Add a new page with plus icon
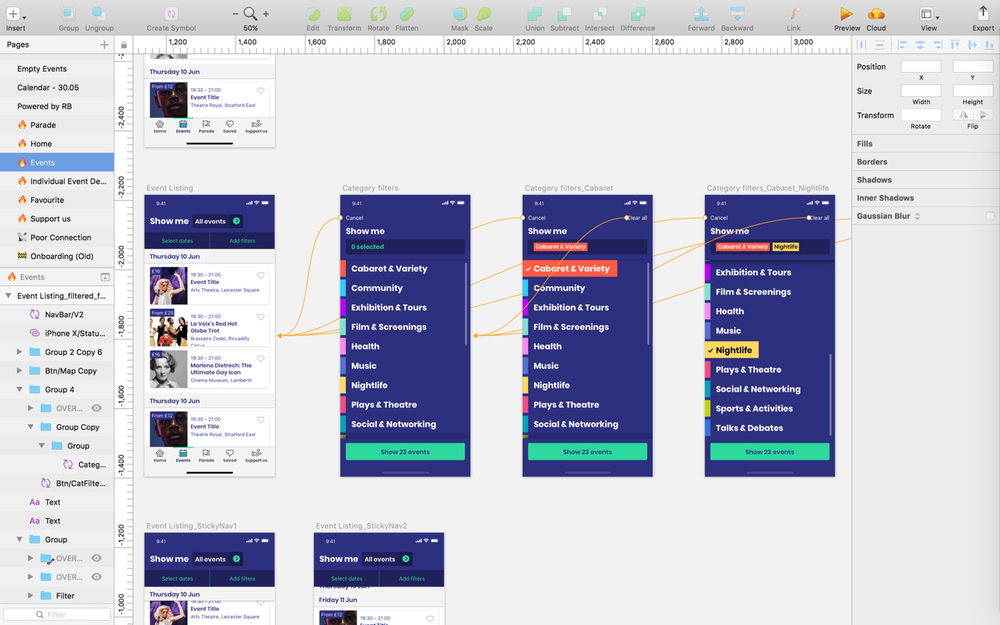The width and height of the screenshot is (1000, 625). 104,45
